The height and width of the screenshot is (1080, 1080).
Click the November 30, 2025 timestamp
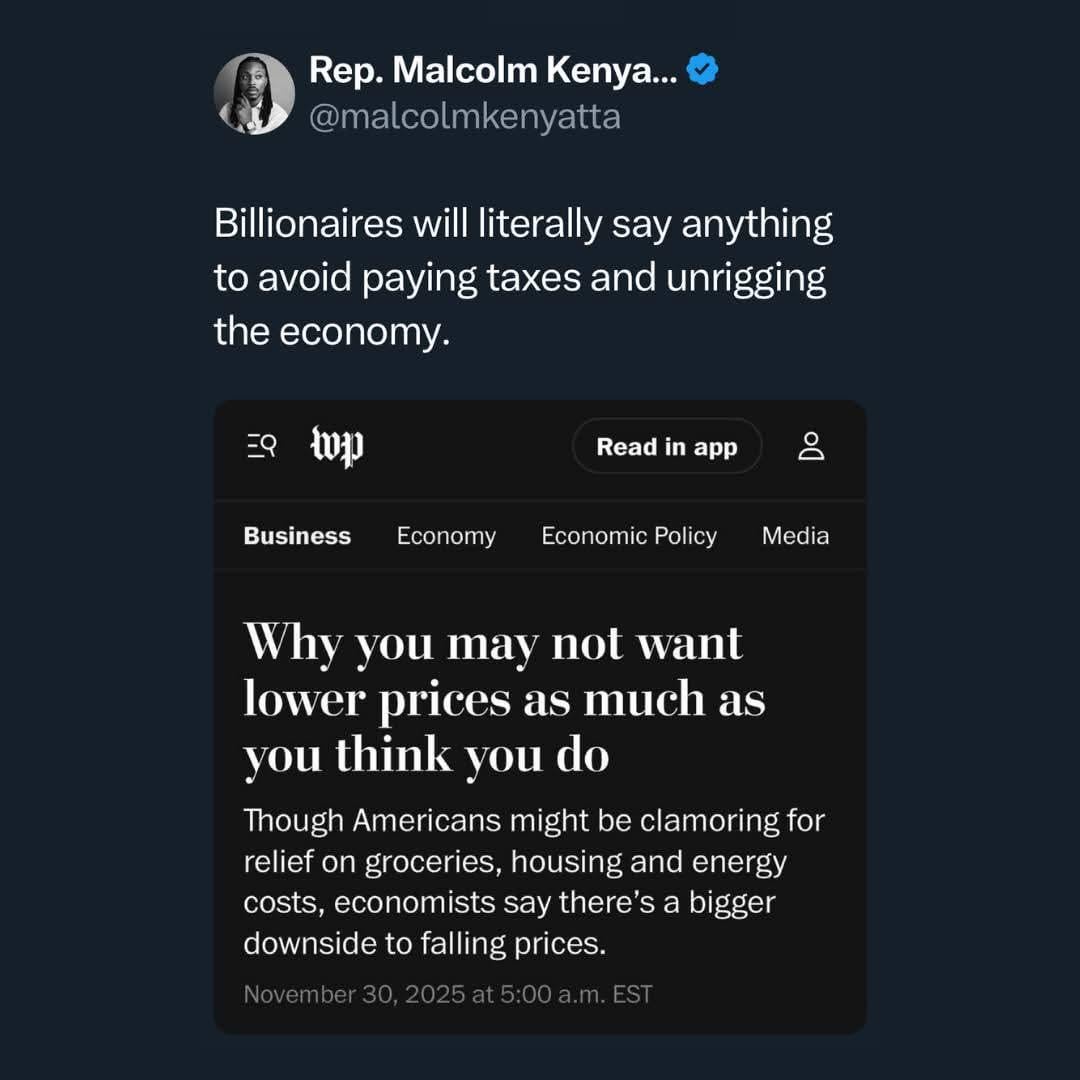pos(448,994)
